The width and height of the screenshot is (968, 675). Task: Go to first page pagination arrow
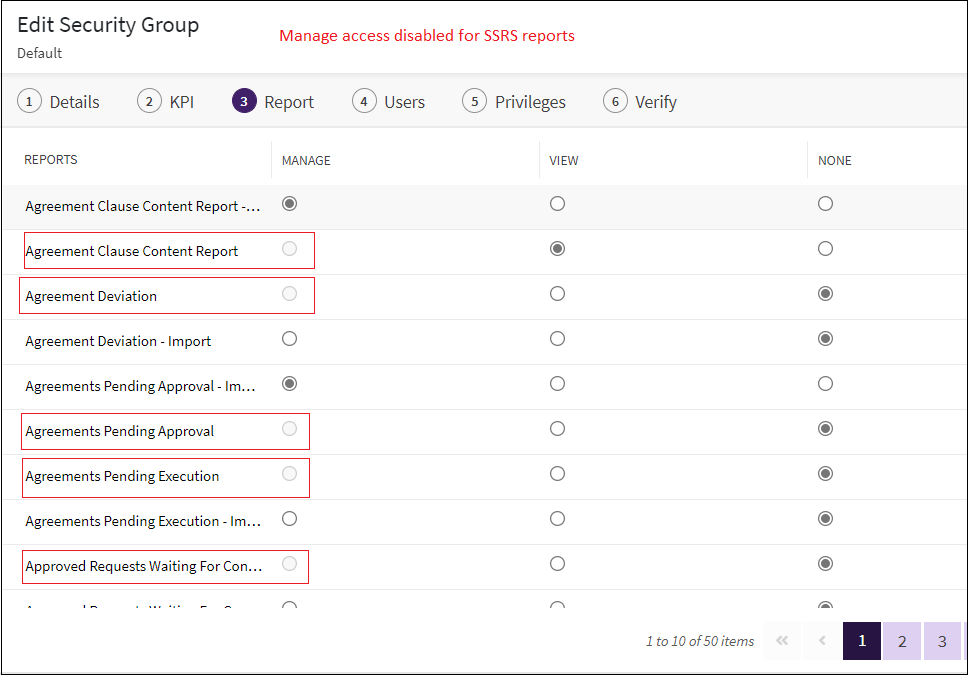pyautogui.click(x=782, y=641)
